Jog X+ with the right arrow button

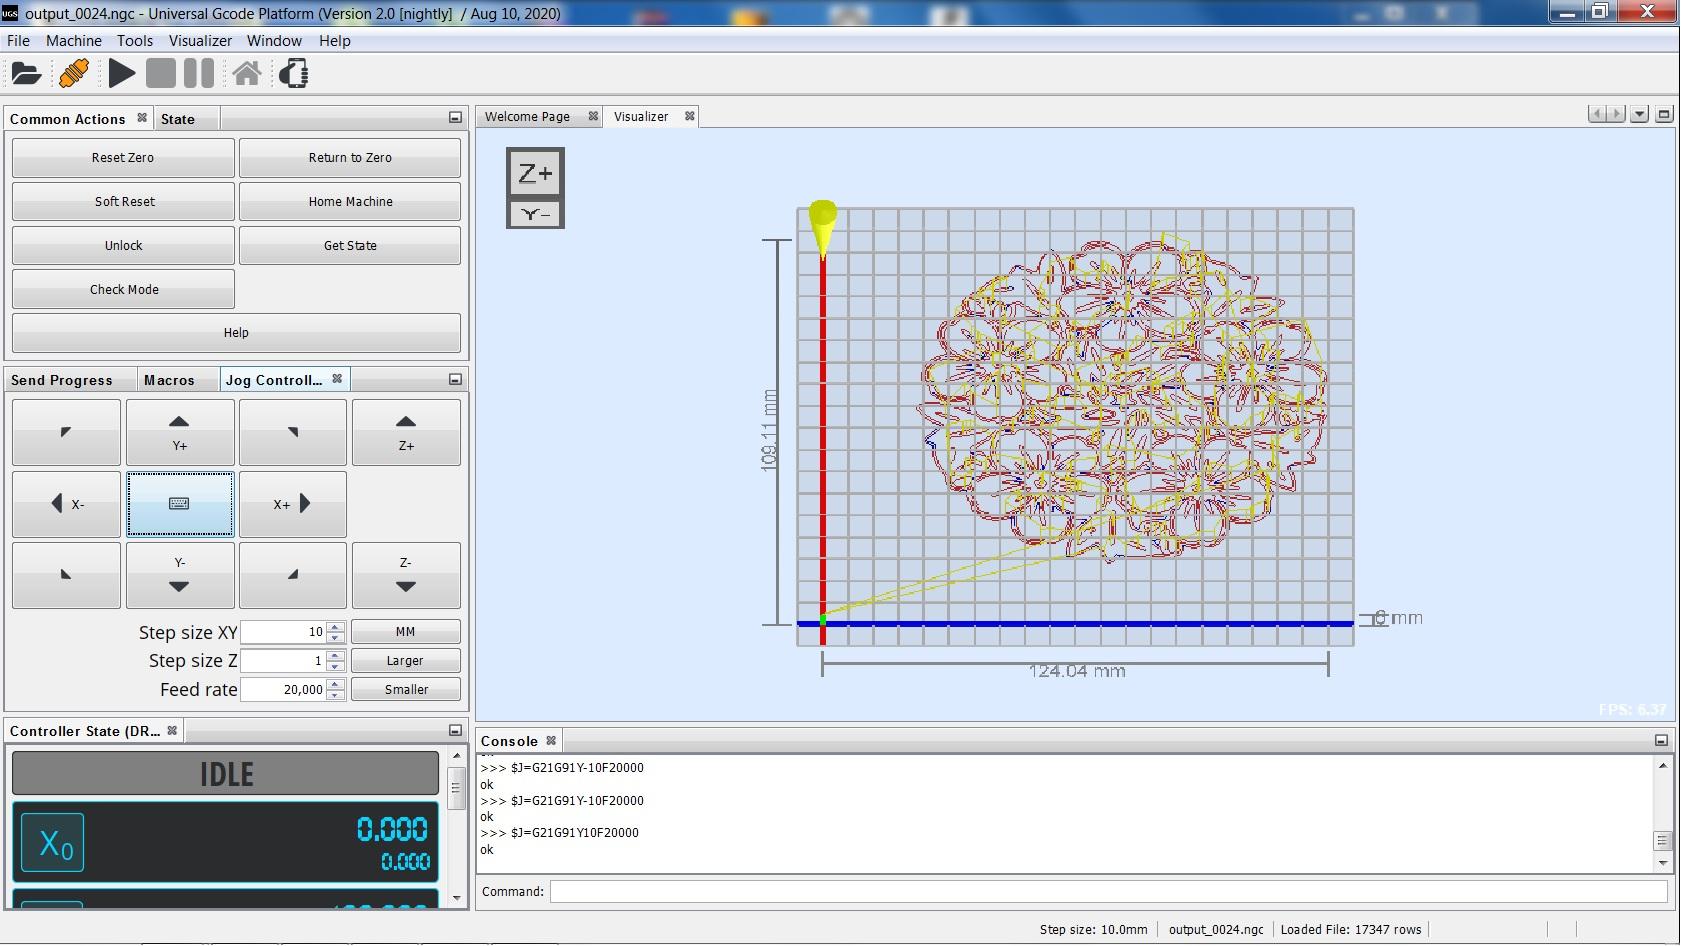coord(293,504)
